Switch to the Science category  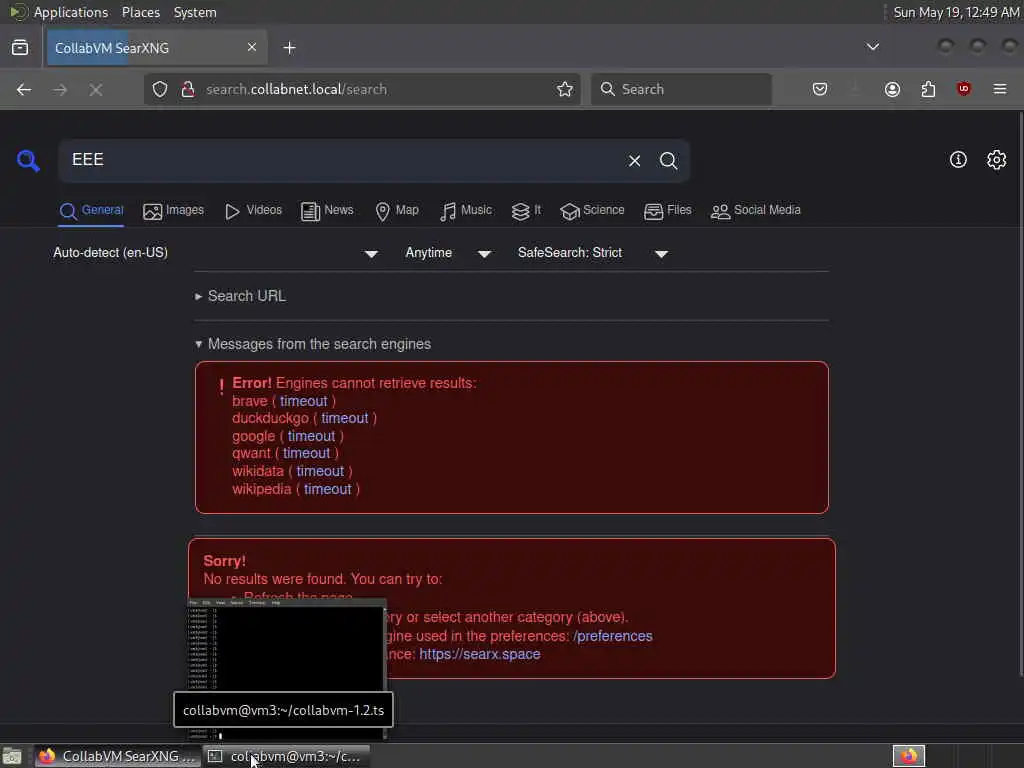[x=592, y=210]
